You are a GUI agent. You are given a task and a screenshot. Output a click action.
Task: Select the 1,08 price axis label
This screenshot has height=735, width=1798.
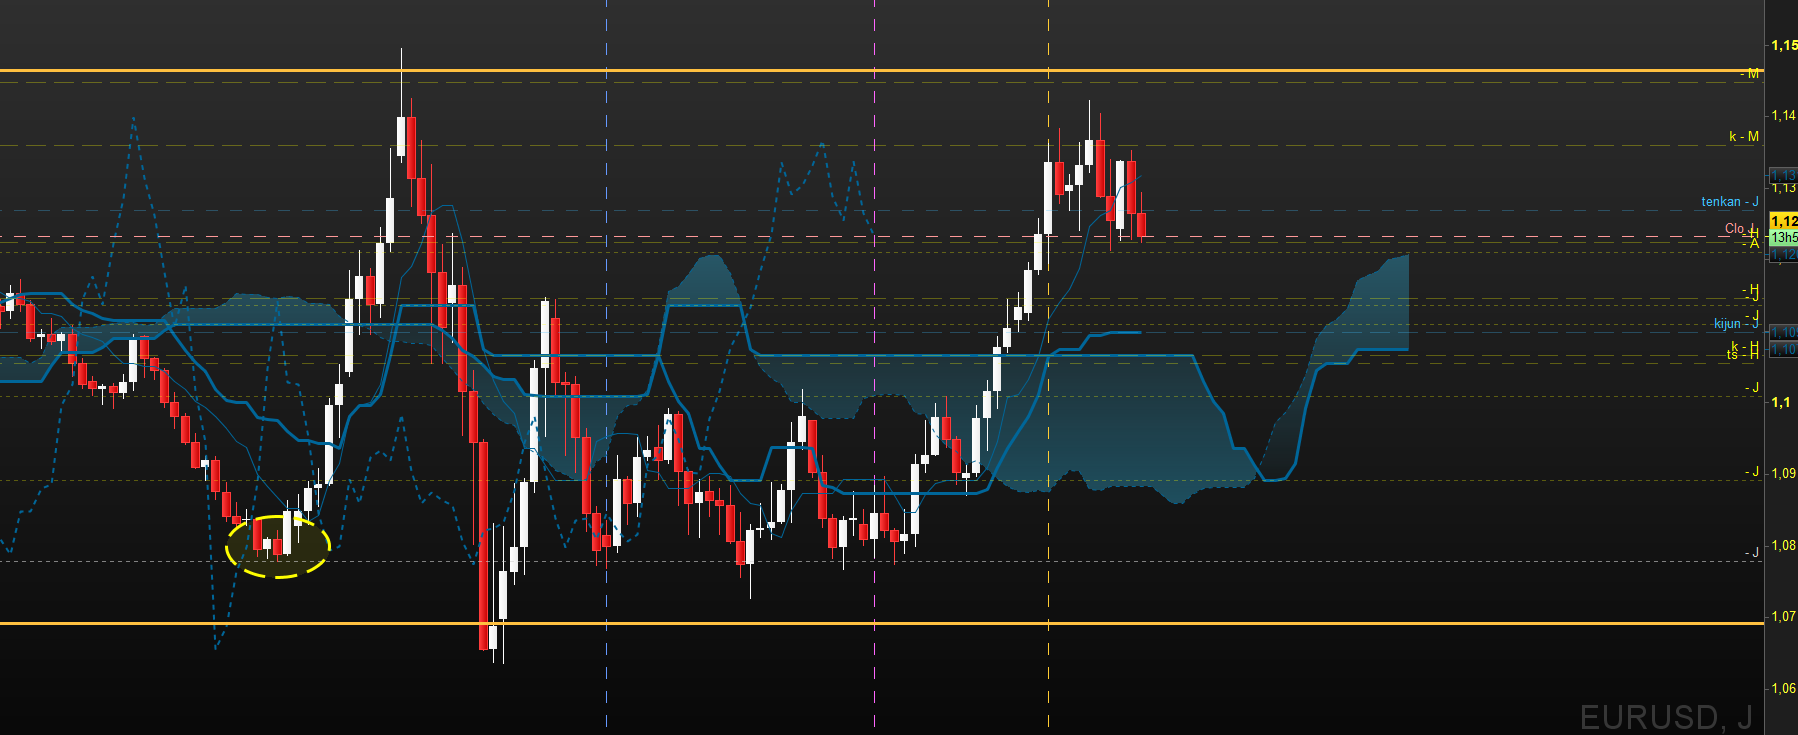click(x=1783, y=545)
